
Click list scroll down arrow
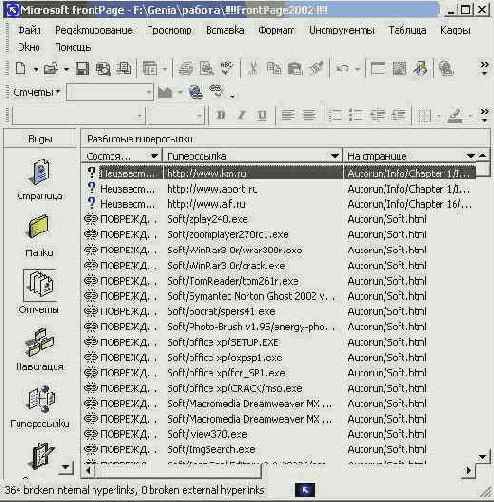click(483, 457)
